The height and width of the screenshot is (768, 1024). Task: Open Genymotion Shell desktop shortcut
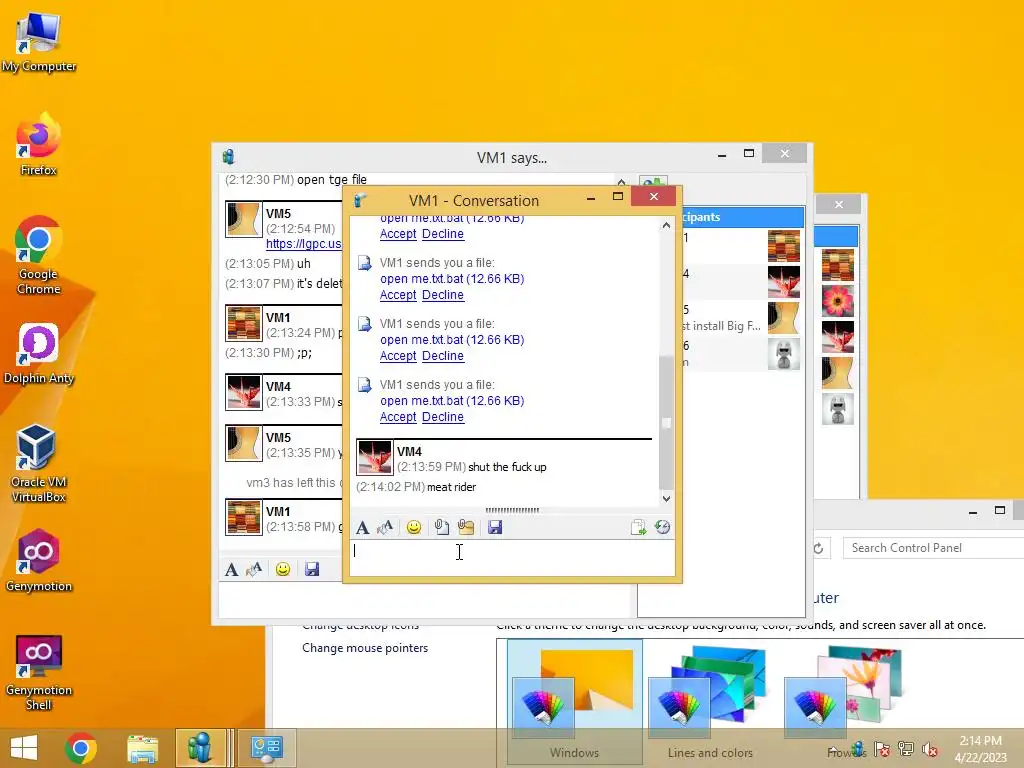[39, 673]
